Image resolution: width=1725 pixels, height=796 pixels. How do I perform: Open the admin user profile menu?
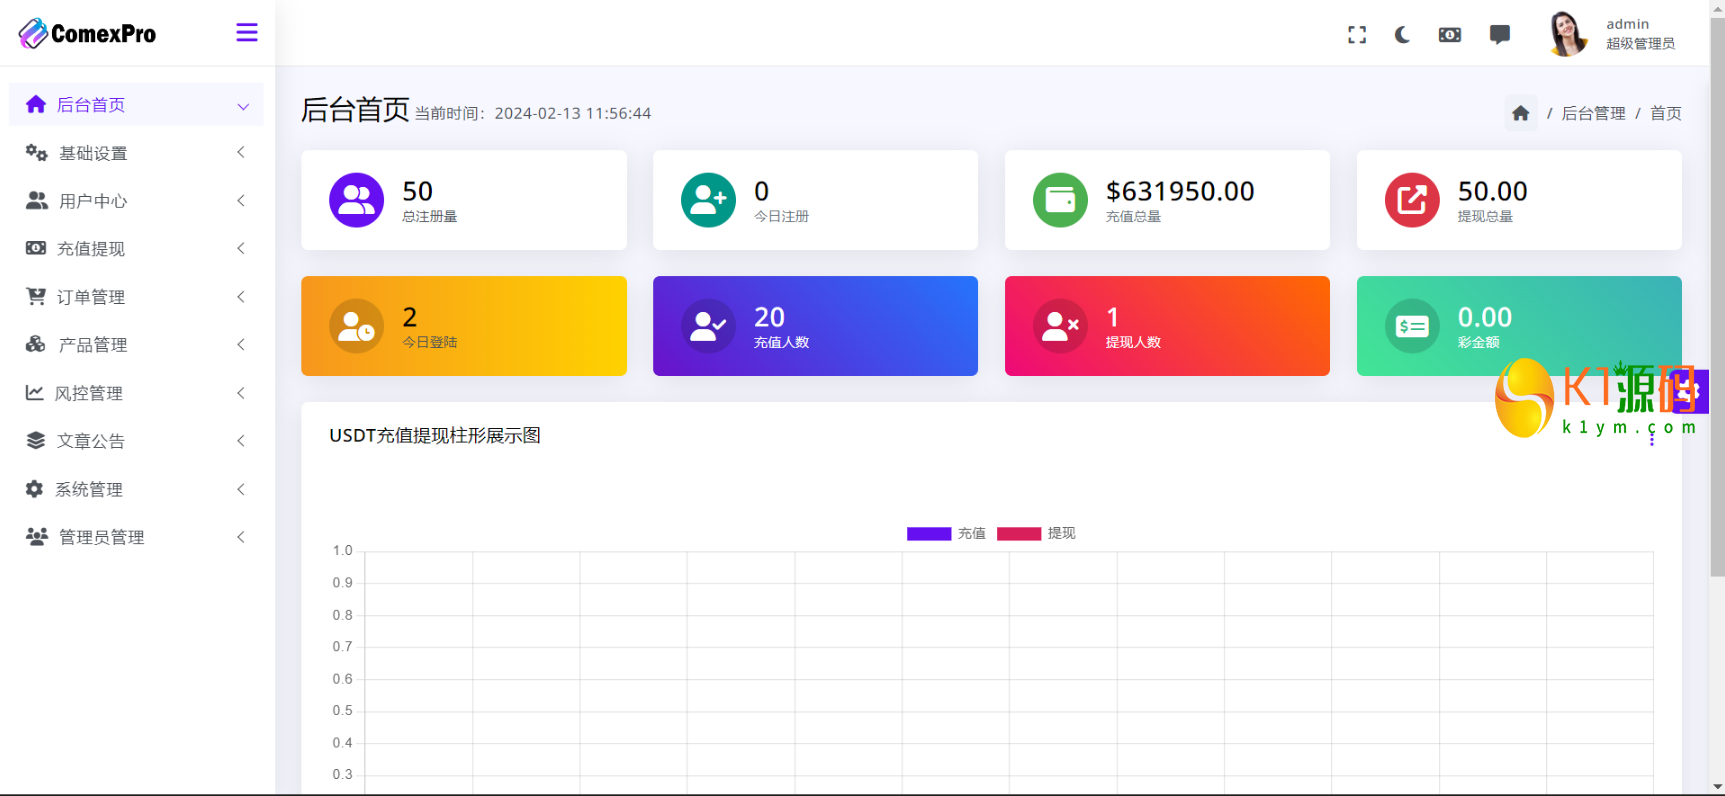[x=1612, y=34]
